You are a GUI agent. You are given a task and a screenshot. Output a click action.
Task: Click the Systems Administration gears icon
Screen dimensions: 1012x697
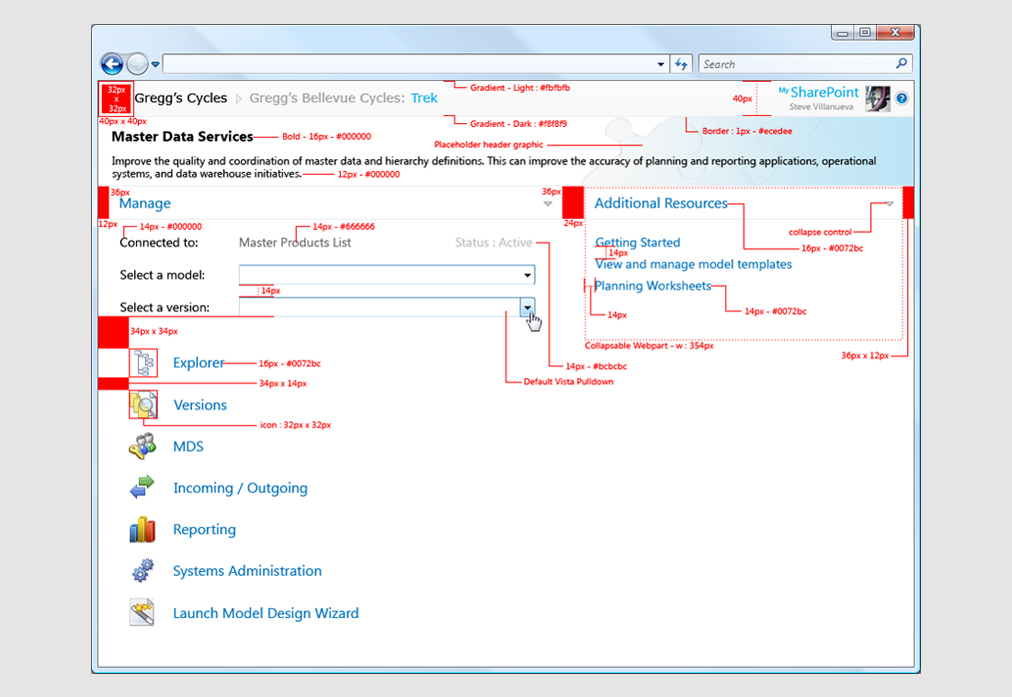[143, 571]
